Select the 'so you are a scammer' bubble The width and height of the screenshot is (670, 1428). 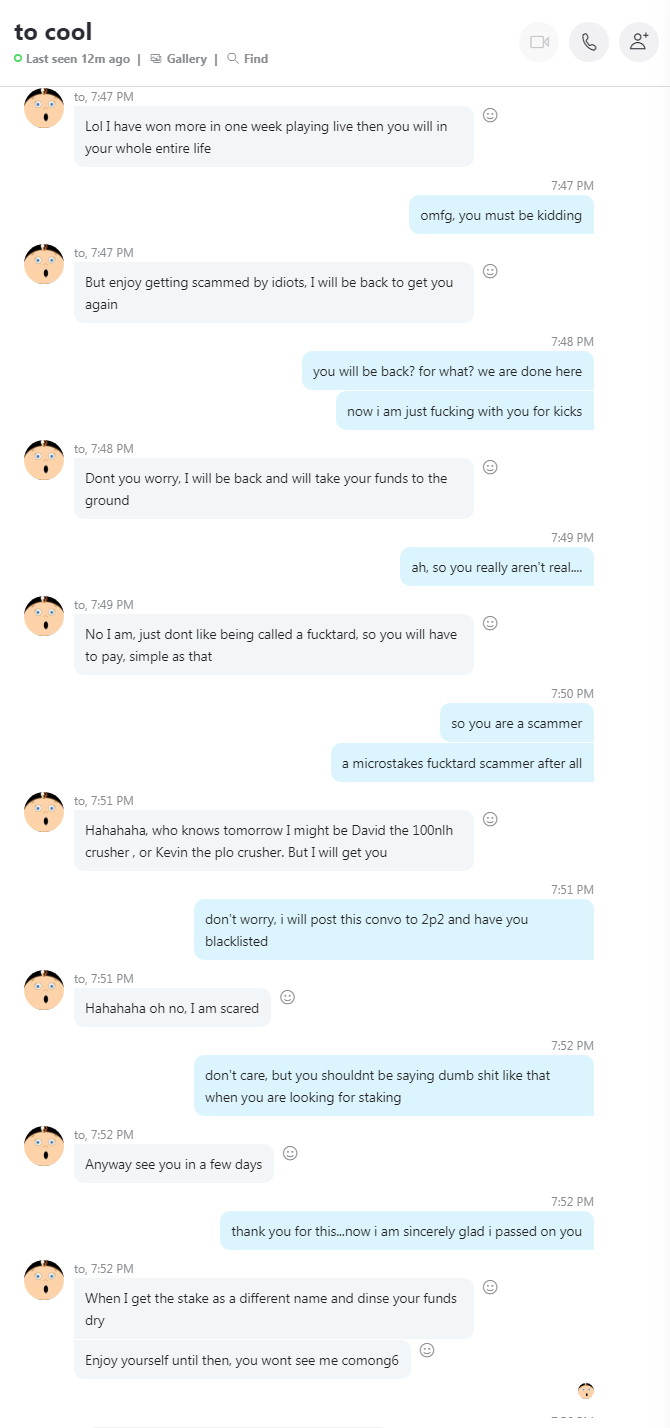point(516,723)
